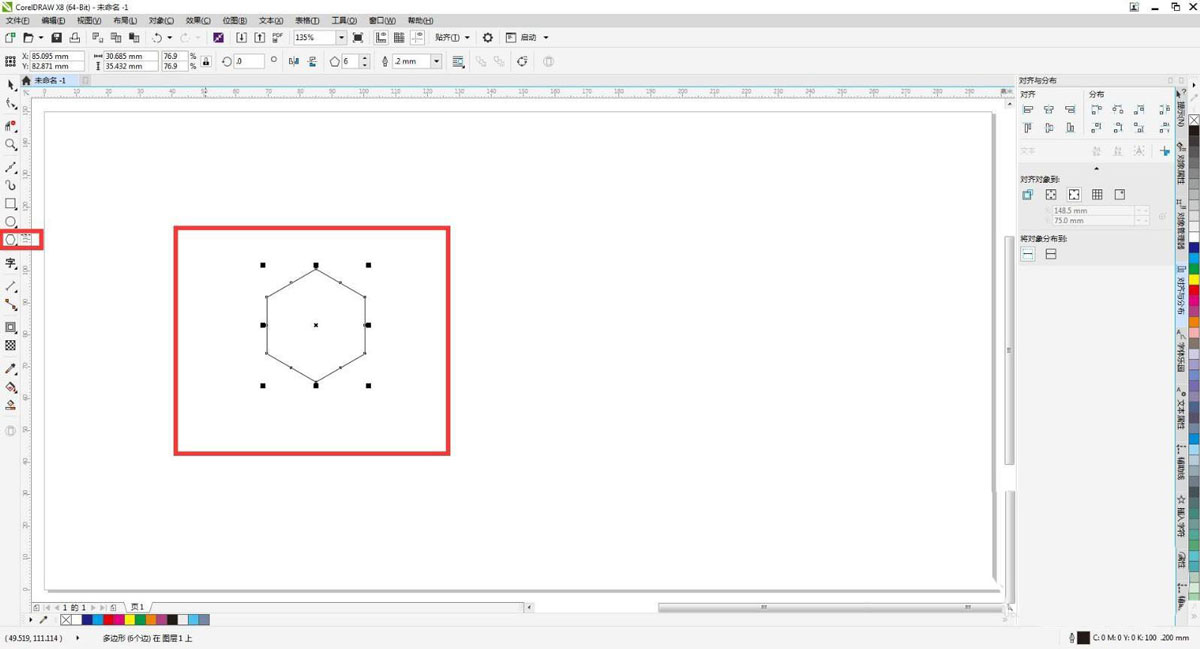The width and height of the screenshot is (1200, 649).
Task: Select the Text tool (字)
Action: (11, 264)
